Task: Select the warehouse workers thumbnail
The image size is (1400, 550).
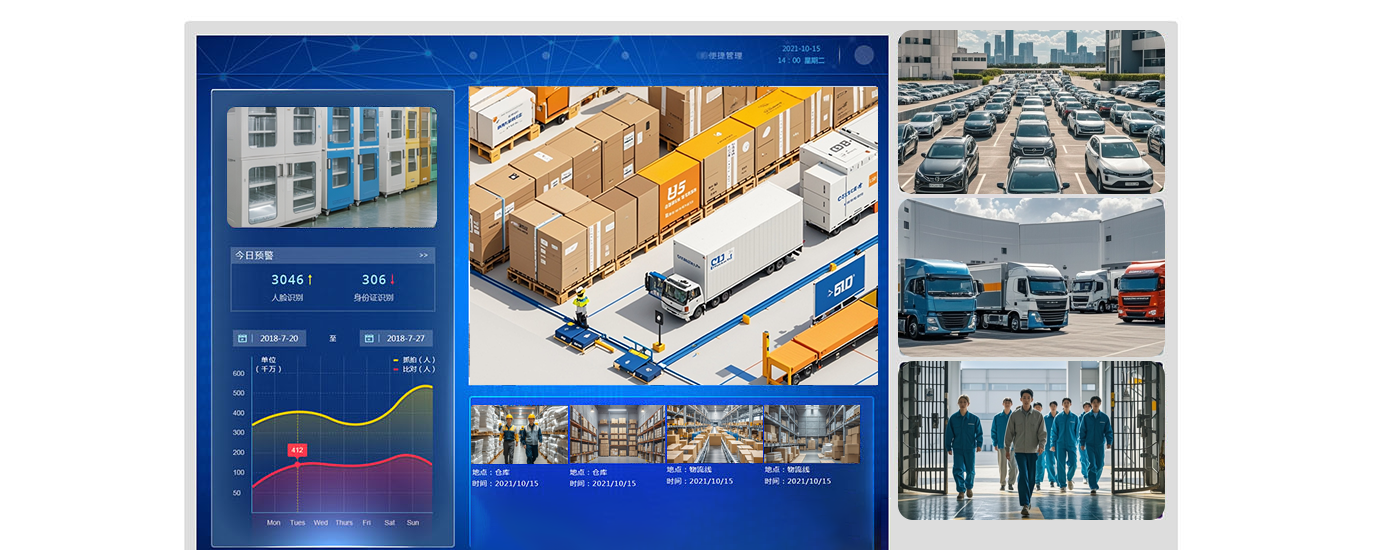Action: click(x=519, y=434)
